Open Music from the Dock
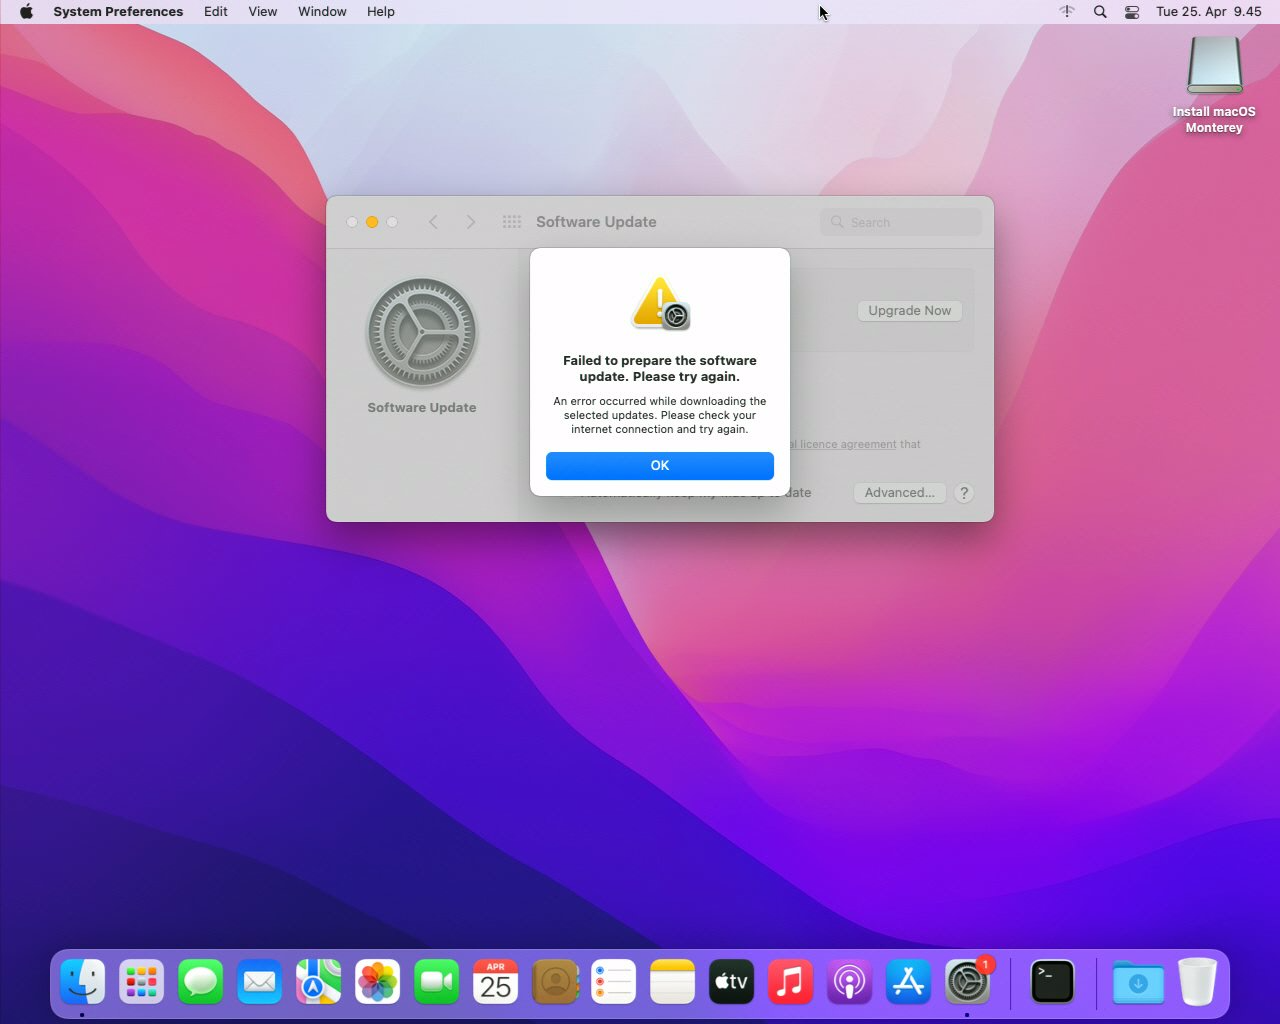 (790, 982)
